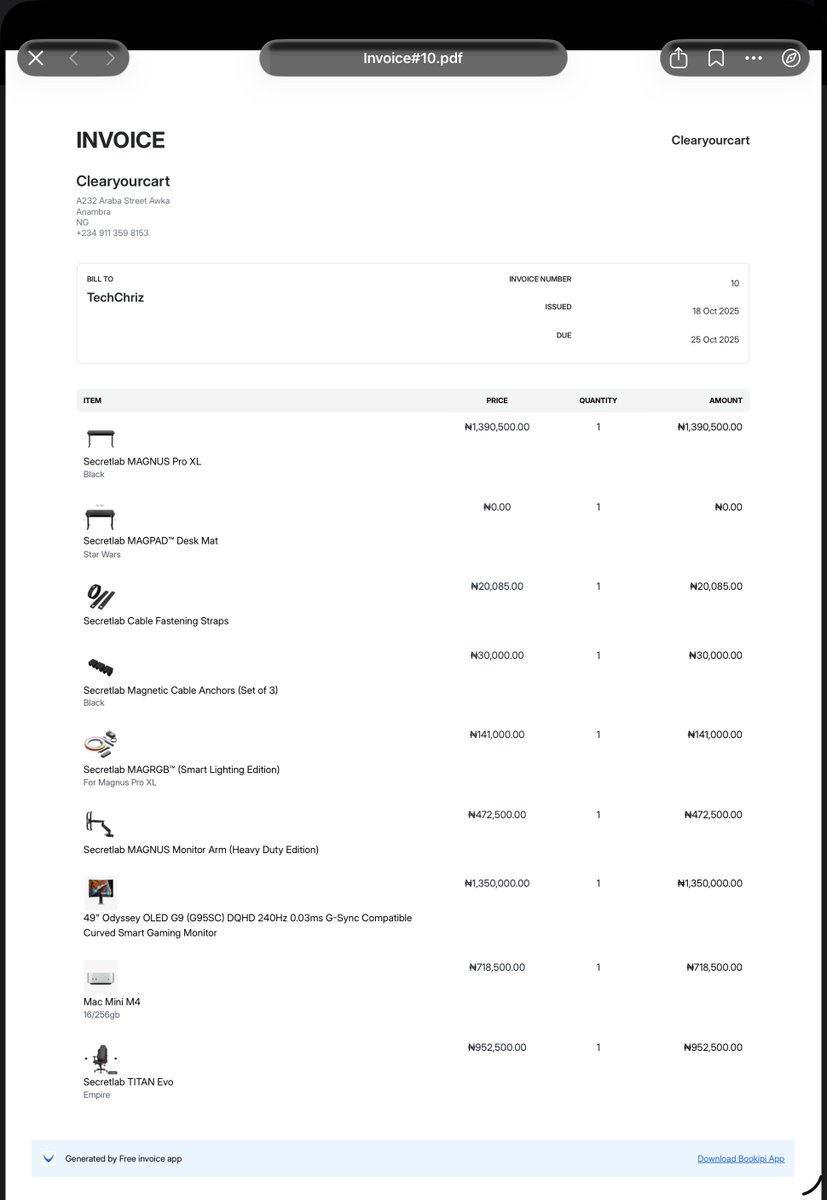This screenshot has width=827, height=1200.
Task: Select the Secretlab TITAN Evo item name
Action: point(128,1082)
